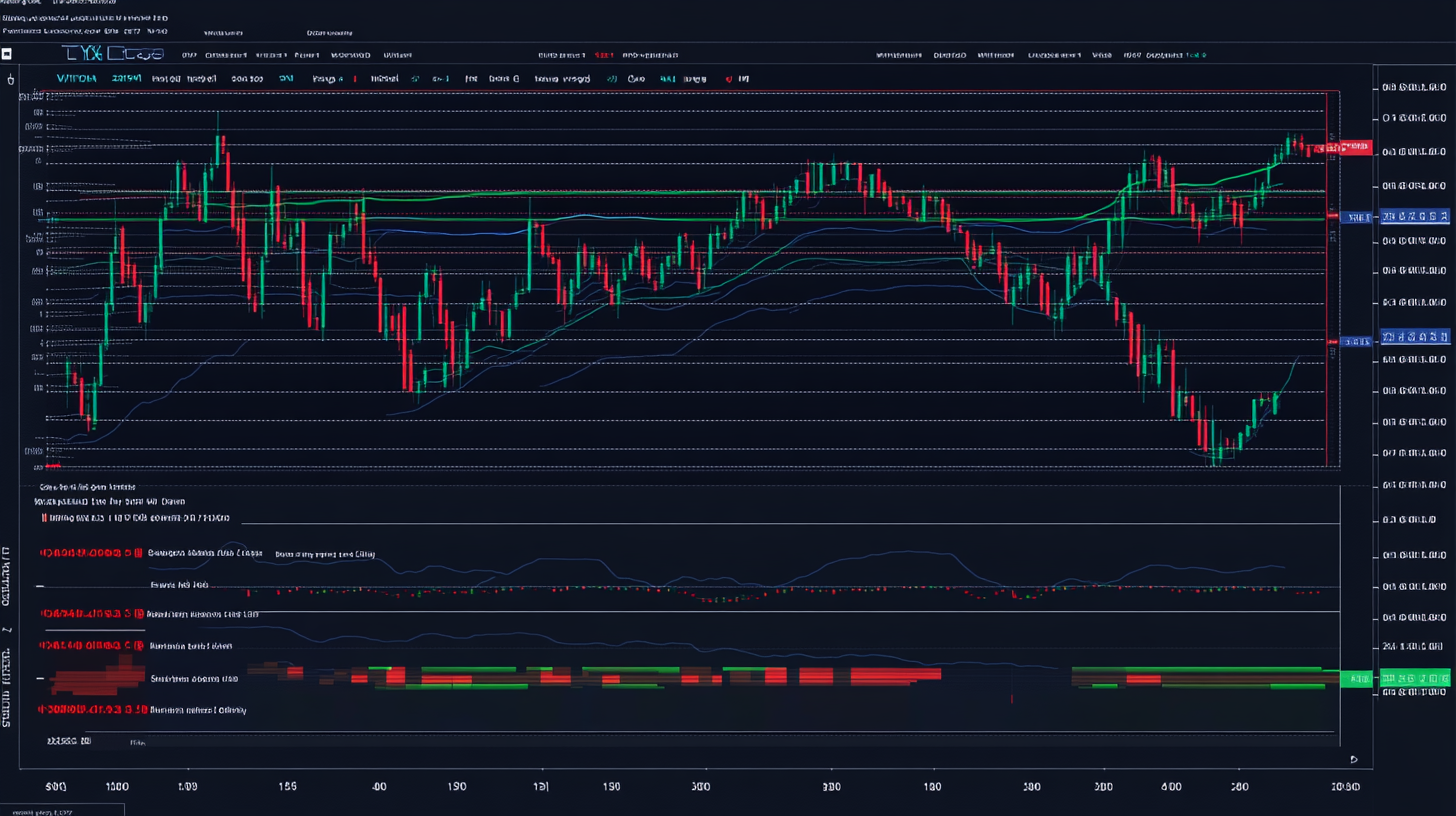Viewport: 1456px width, 816px height.
Task: Select the green price level marker on price scale
Action: tap(1410, 678)
